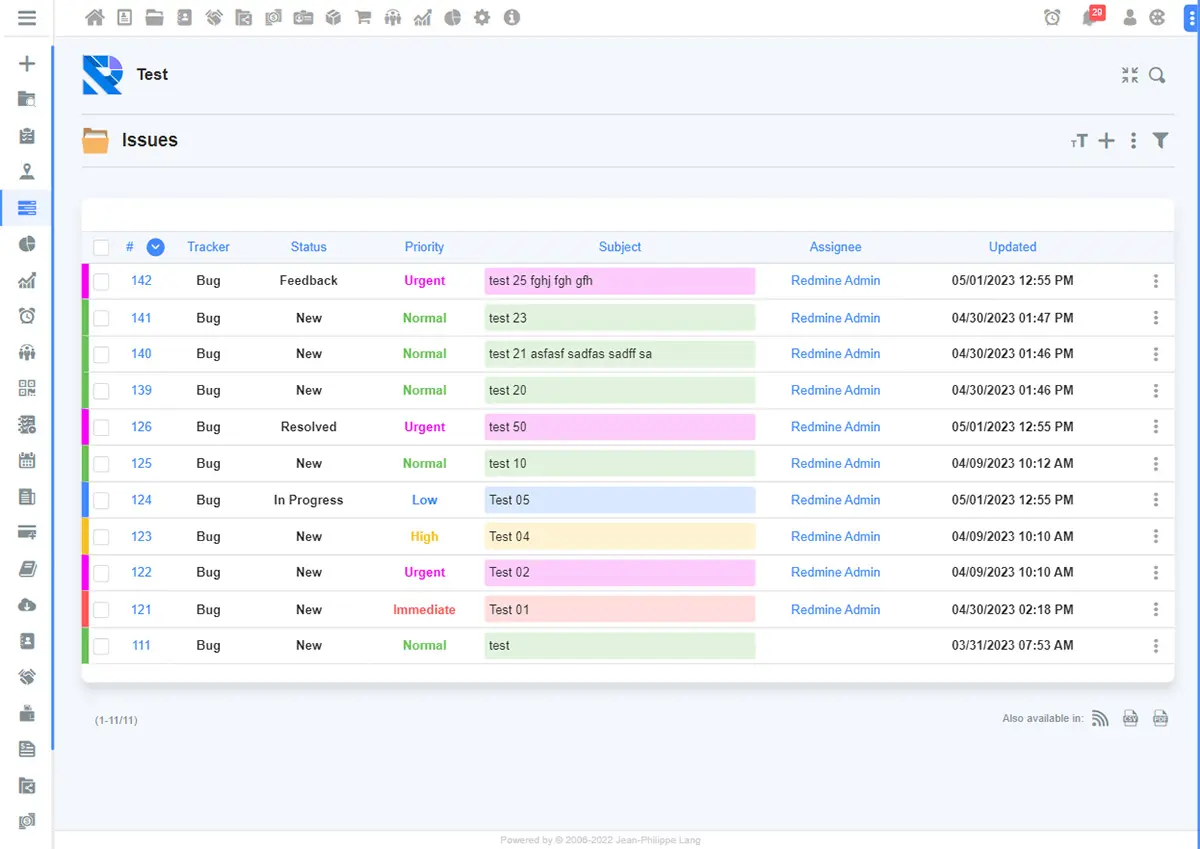Open the three-dot menu for issue 141

pos(1155,318)
